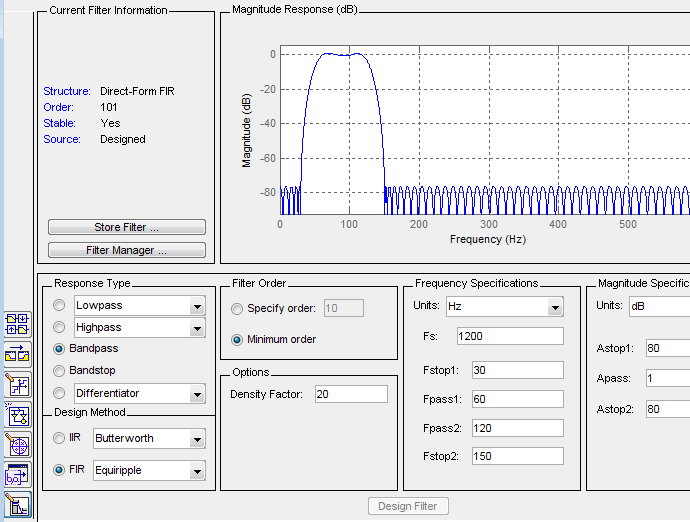This screenshot has width=690, height=522.
Task: Edit the Fpass2 field showing 120
Action: pos(518,428)
